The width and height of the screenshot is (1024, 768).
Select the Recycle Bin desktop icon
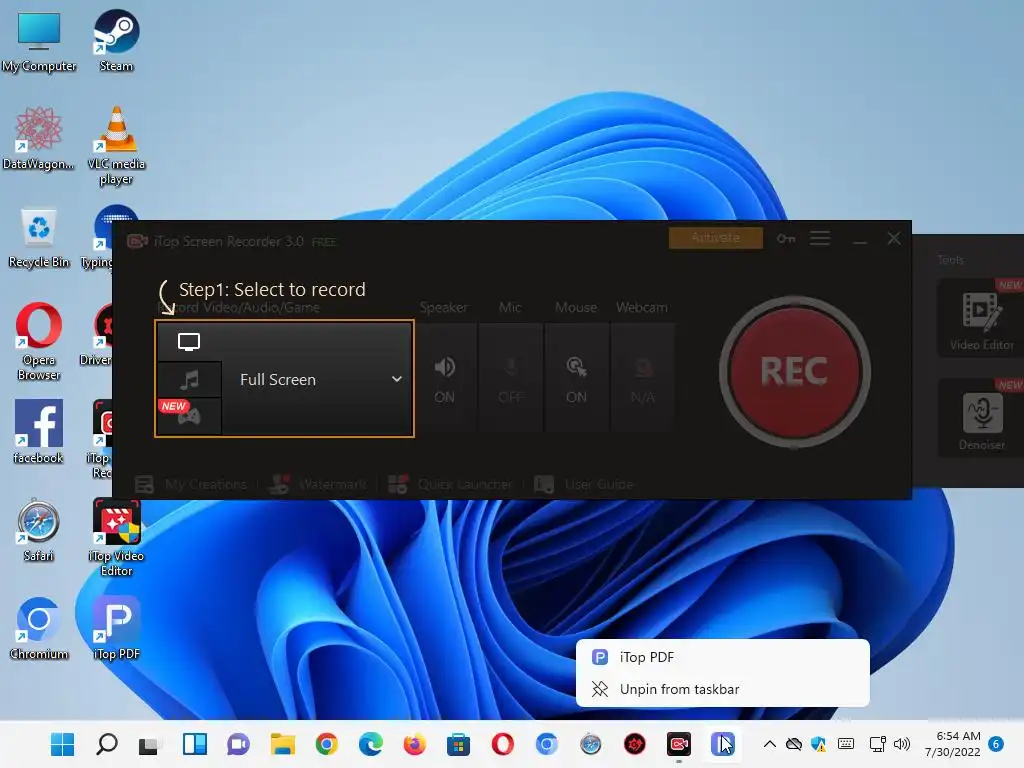[39, 238]
